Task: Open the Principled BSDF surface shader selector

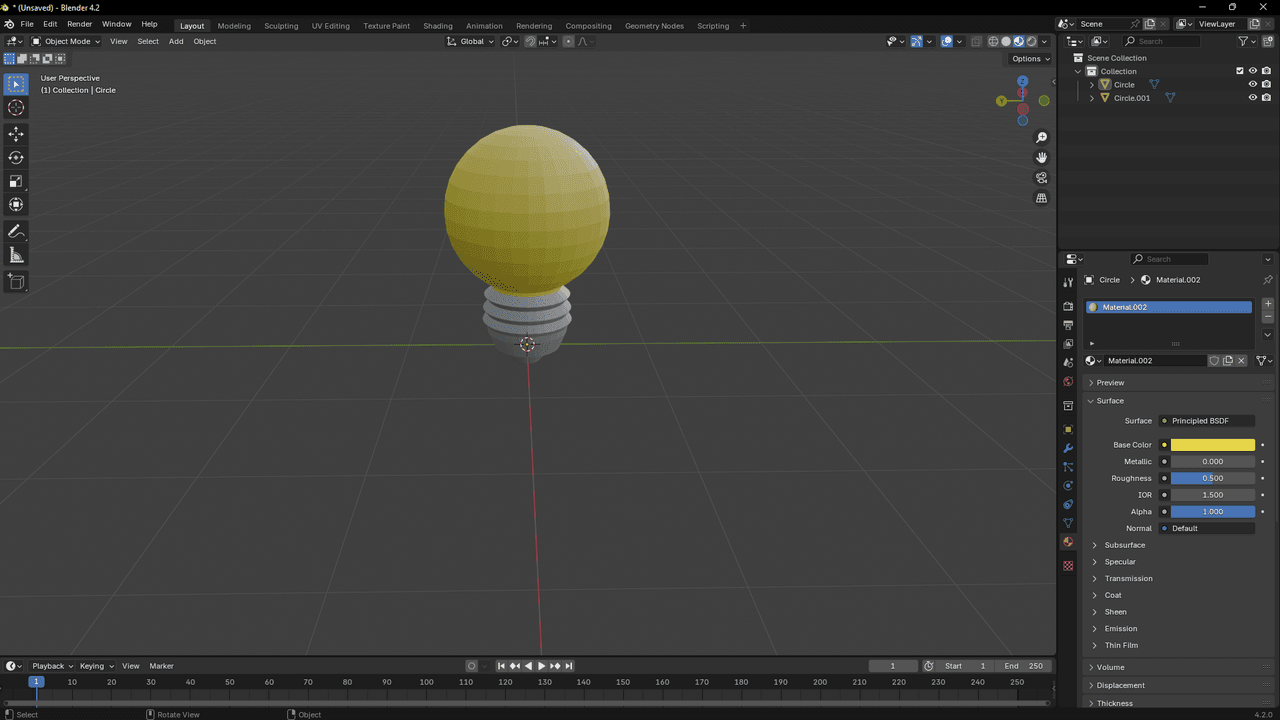Action: pos(1206,421)
